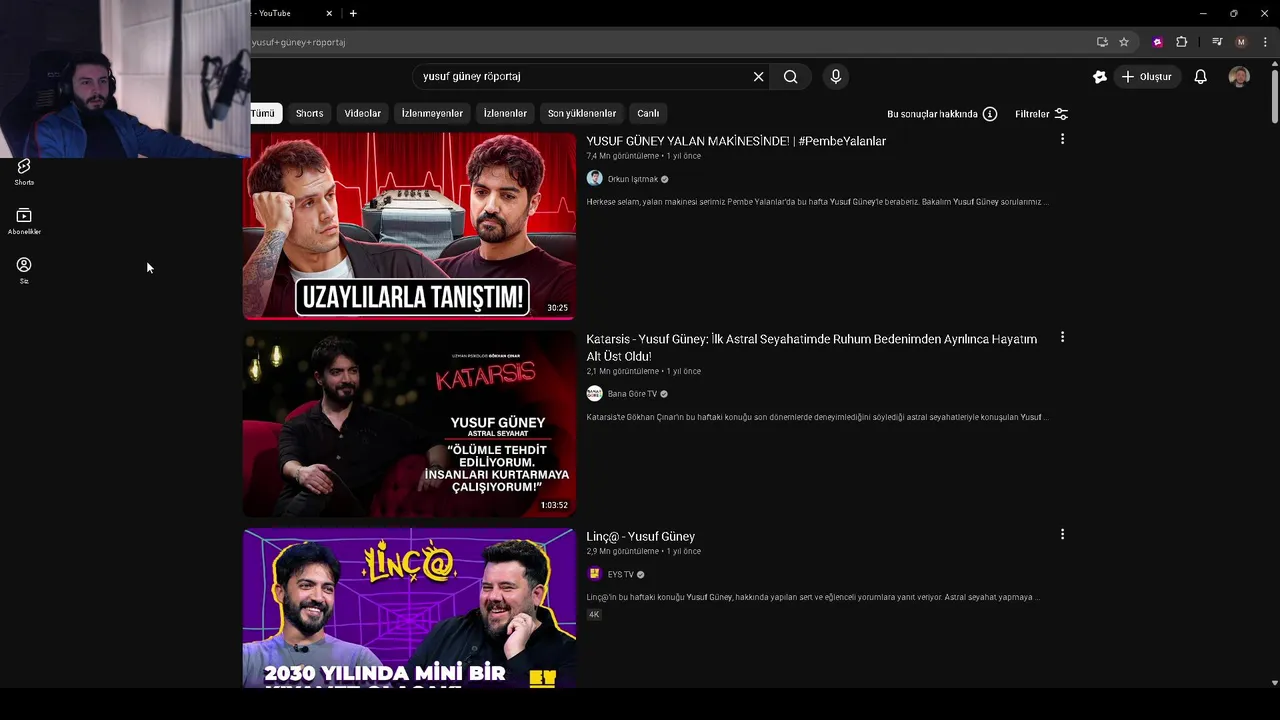Click Orkun Işıtmak channel avatar
Screen dimensions: 1280x720
point(594,178)
